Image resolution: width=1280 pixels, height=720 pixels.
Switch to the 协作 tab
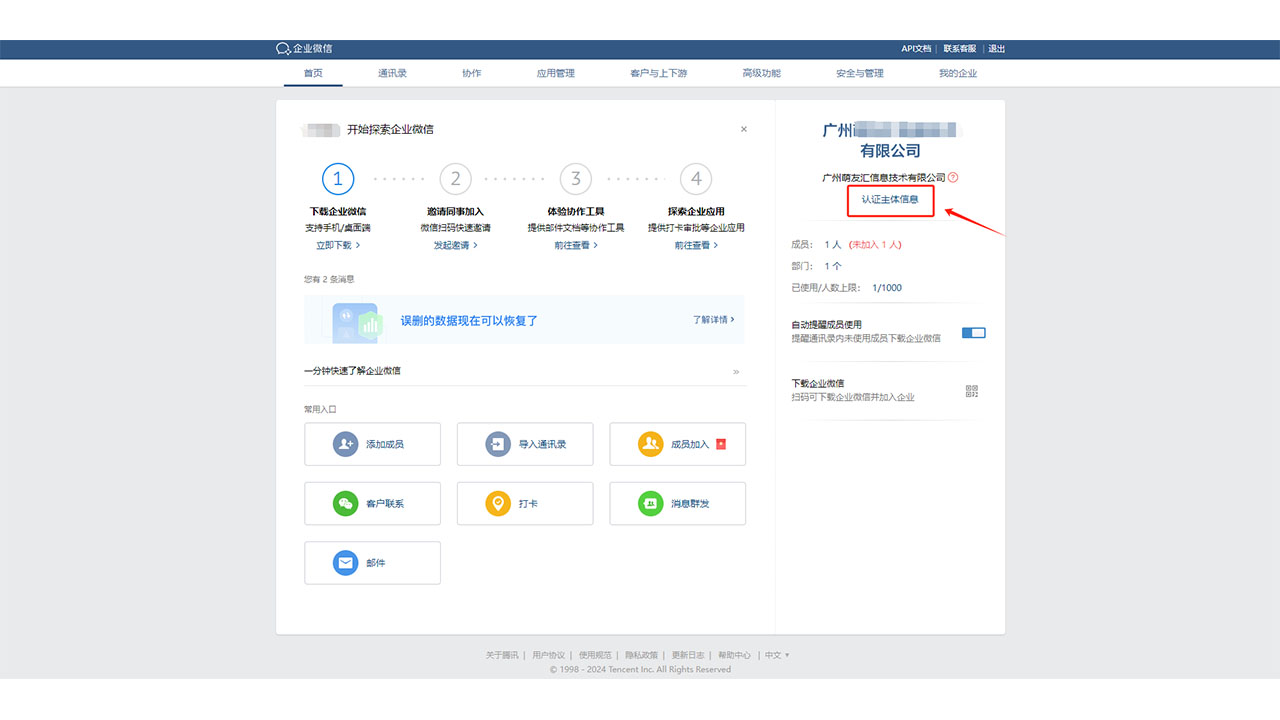(x=472, y=73)
